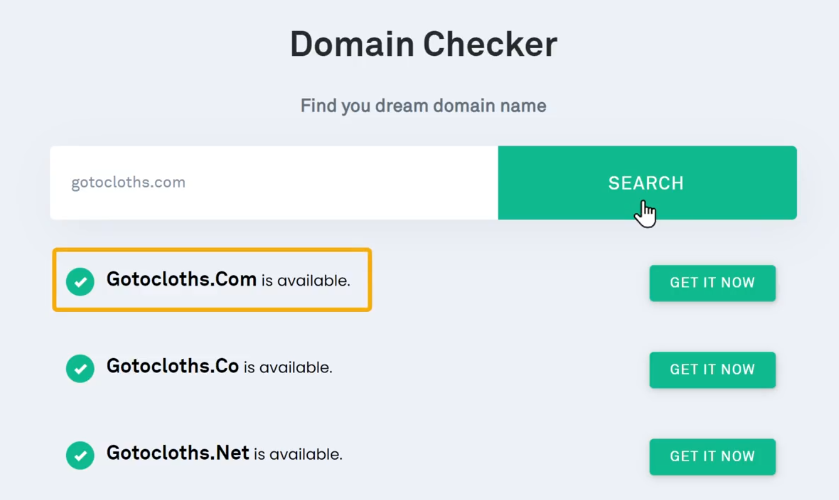The height and width of the screenshot is (500, 839).
Task: Click the 'Find you dream domain name' subtitle
Action: pyautogui.click(x=423, y=106)
